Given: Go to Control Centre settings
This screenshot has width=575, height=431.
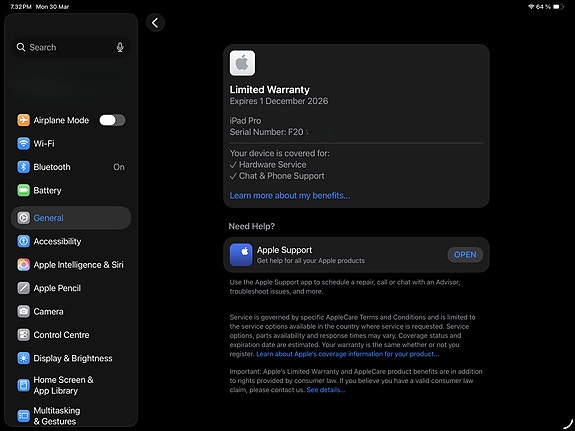Looking at the screenshot, I should click(71, 335).
